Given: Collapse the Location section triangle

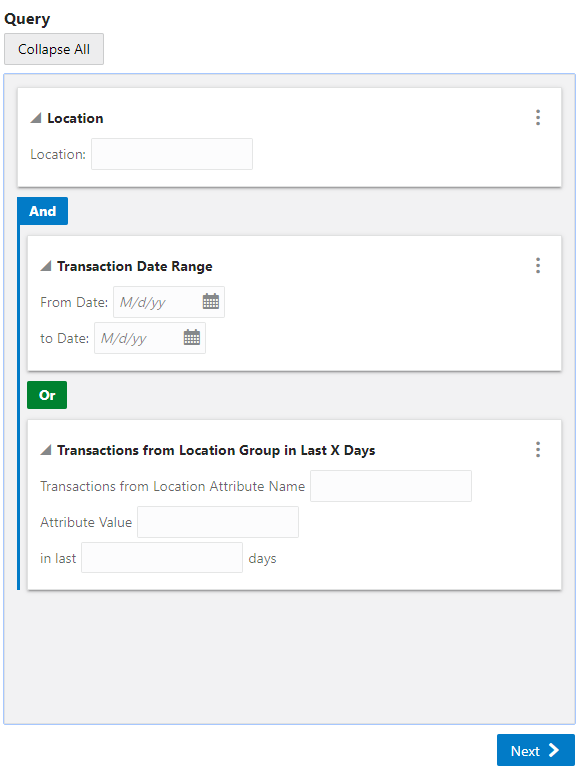Looking at the screenshot, I should pos(36,118).
